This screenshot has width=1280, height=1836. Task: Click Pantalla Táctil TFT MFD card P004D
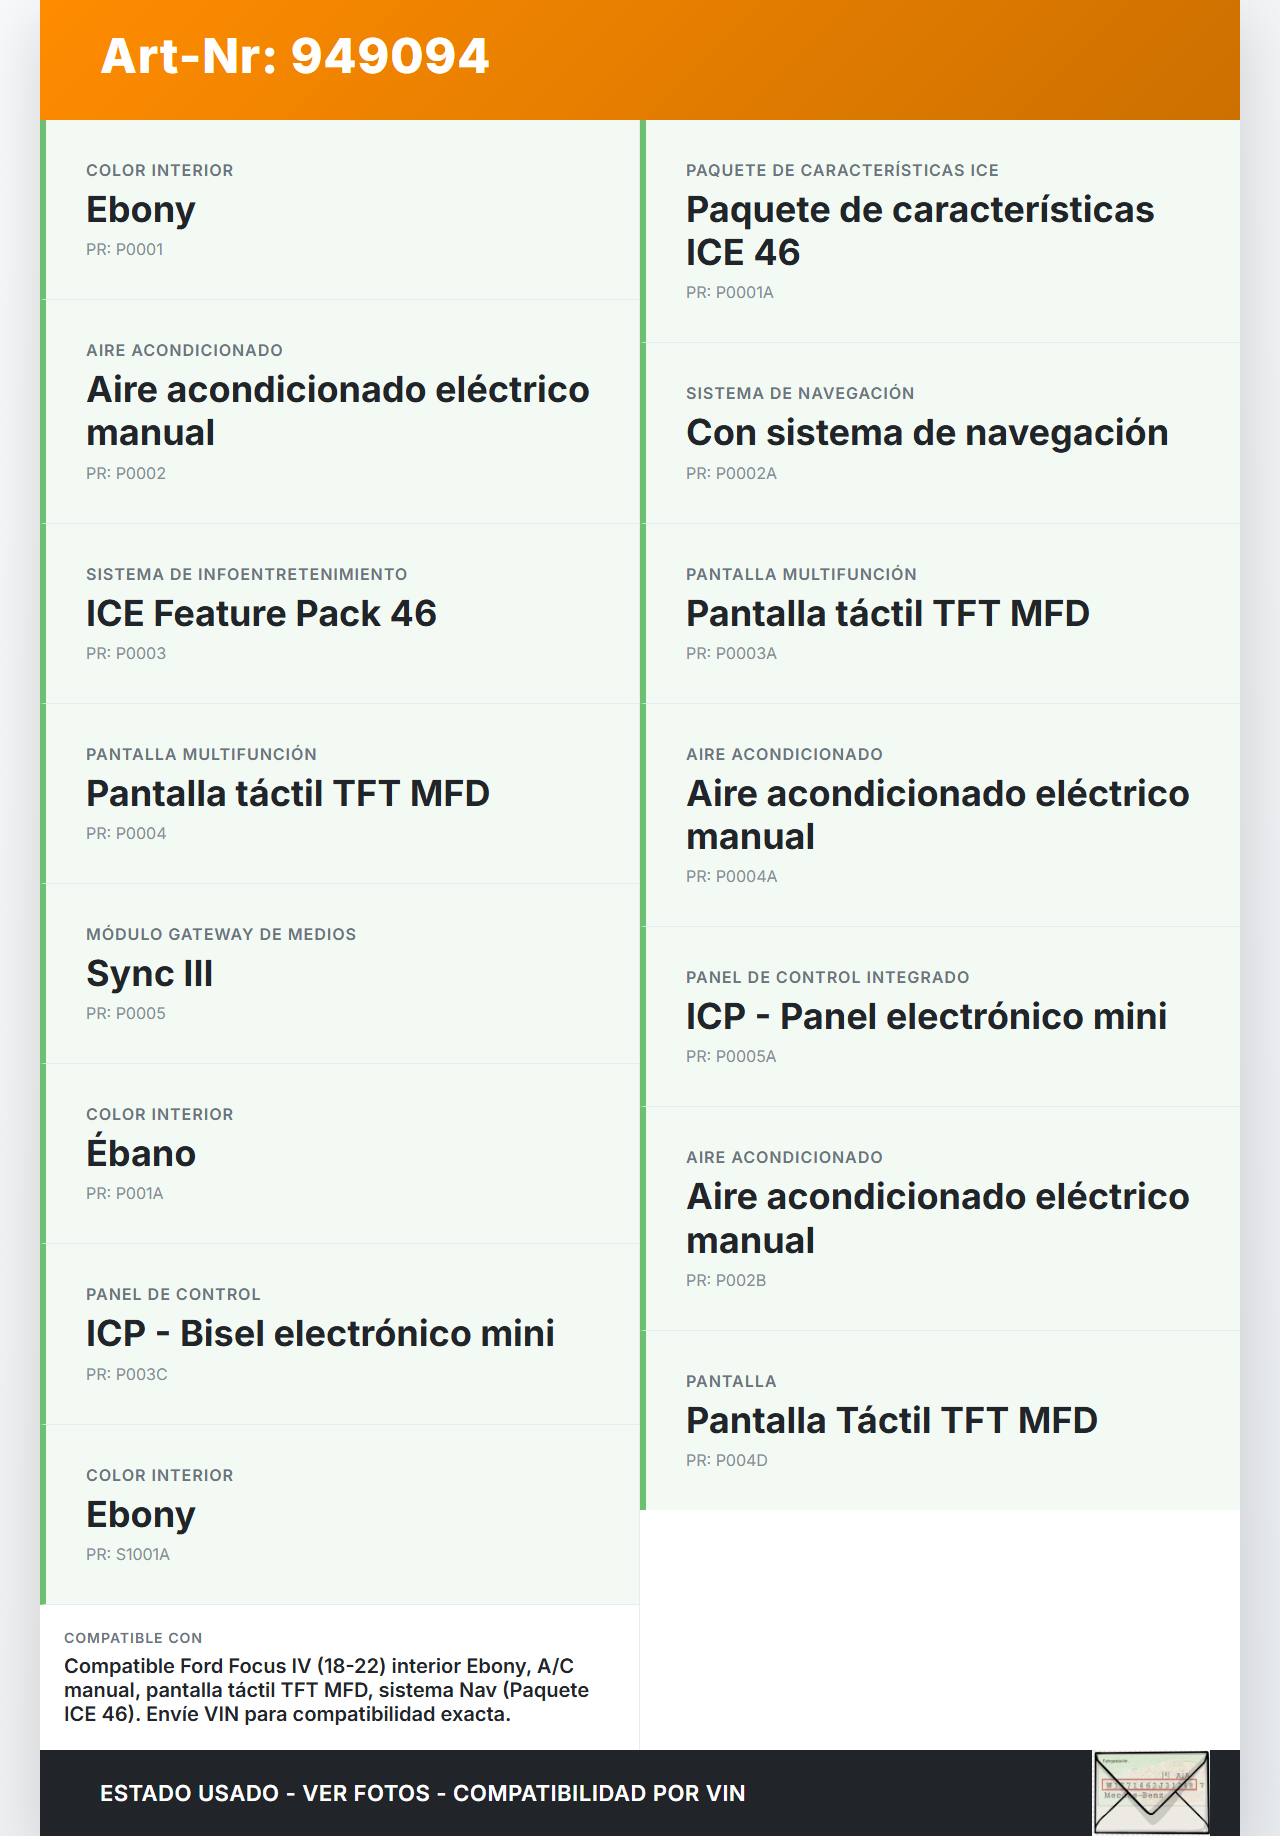tap(940, 1420)
